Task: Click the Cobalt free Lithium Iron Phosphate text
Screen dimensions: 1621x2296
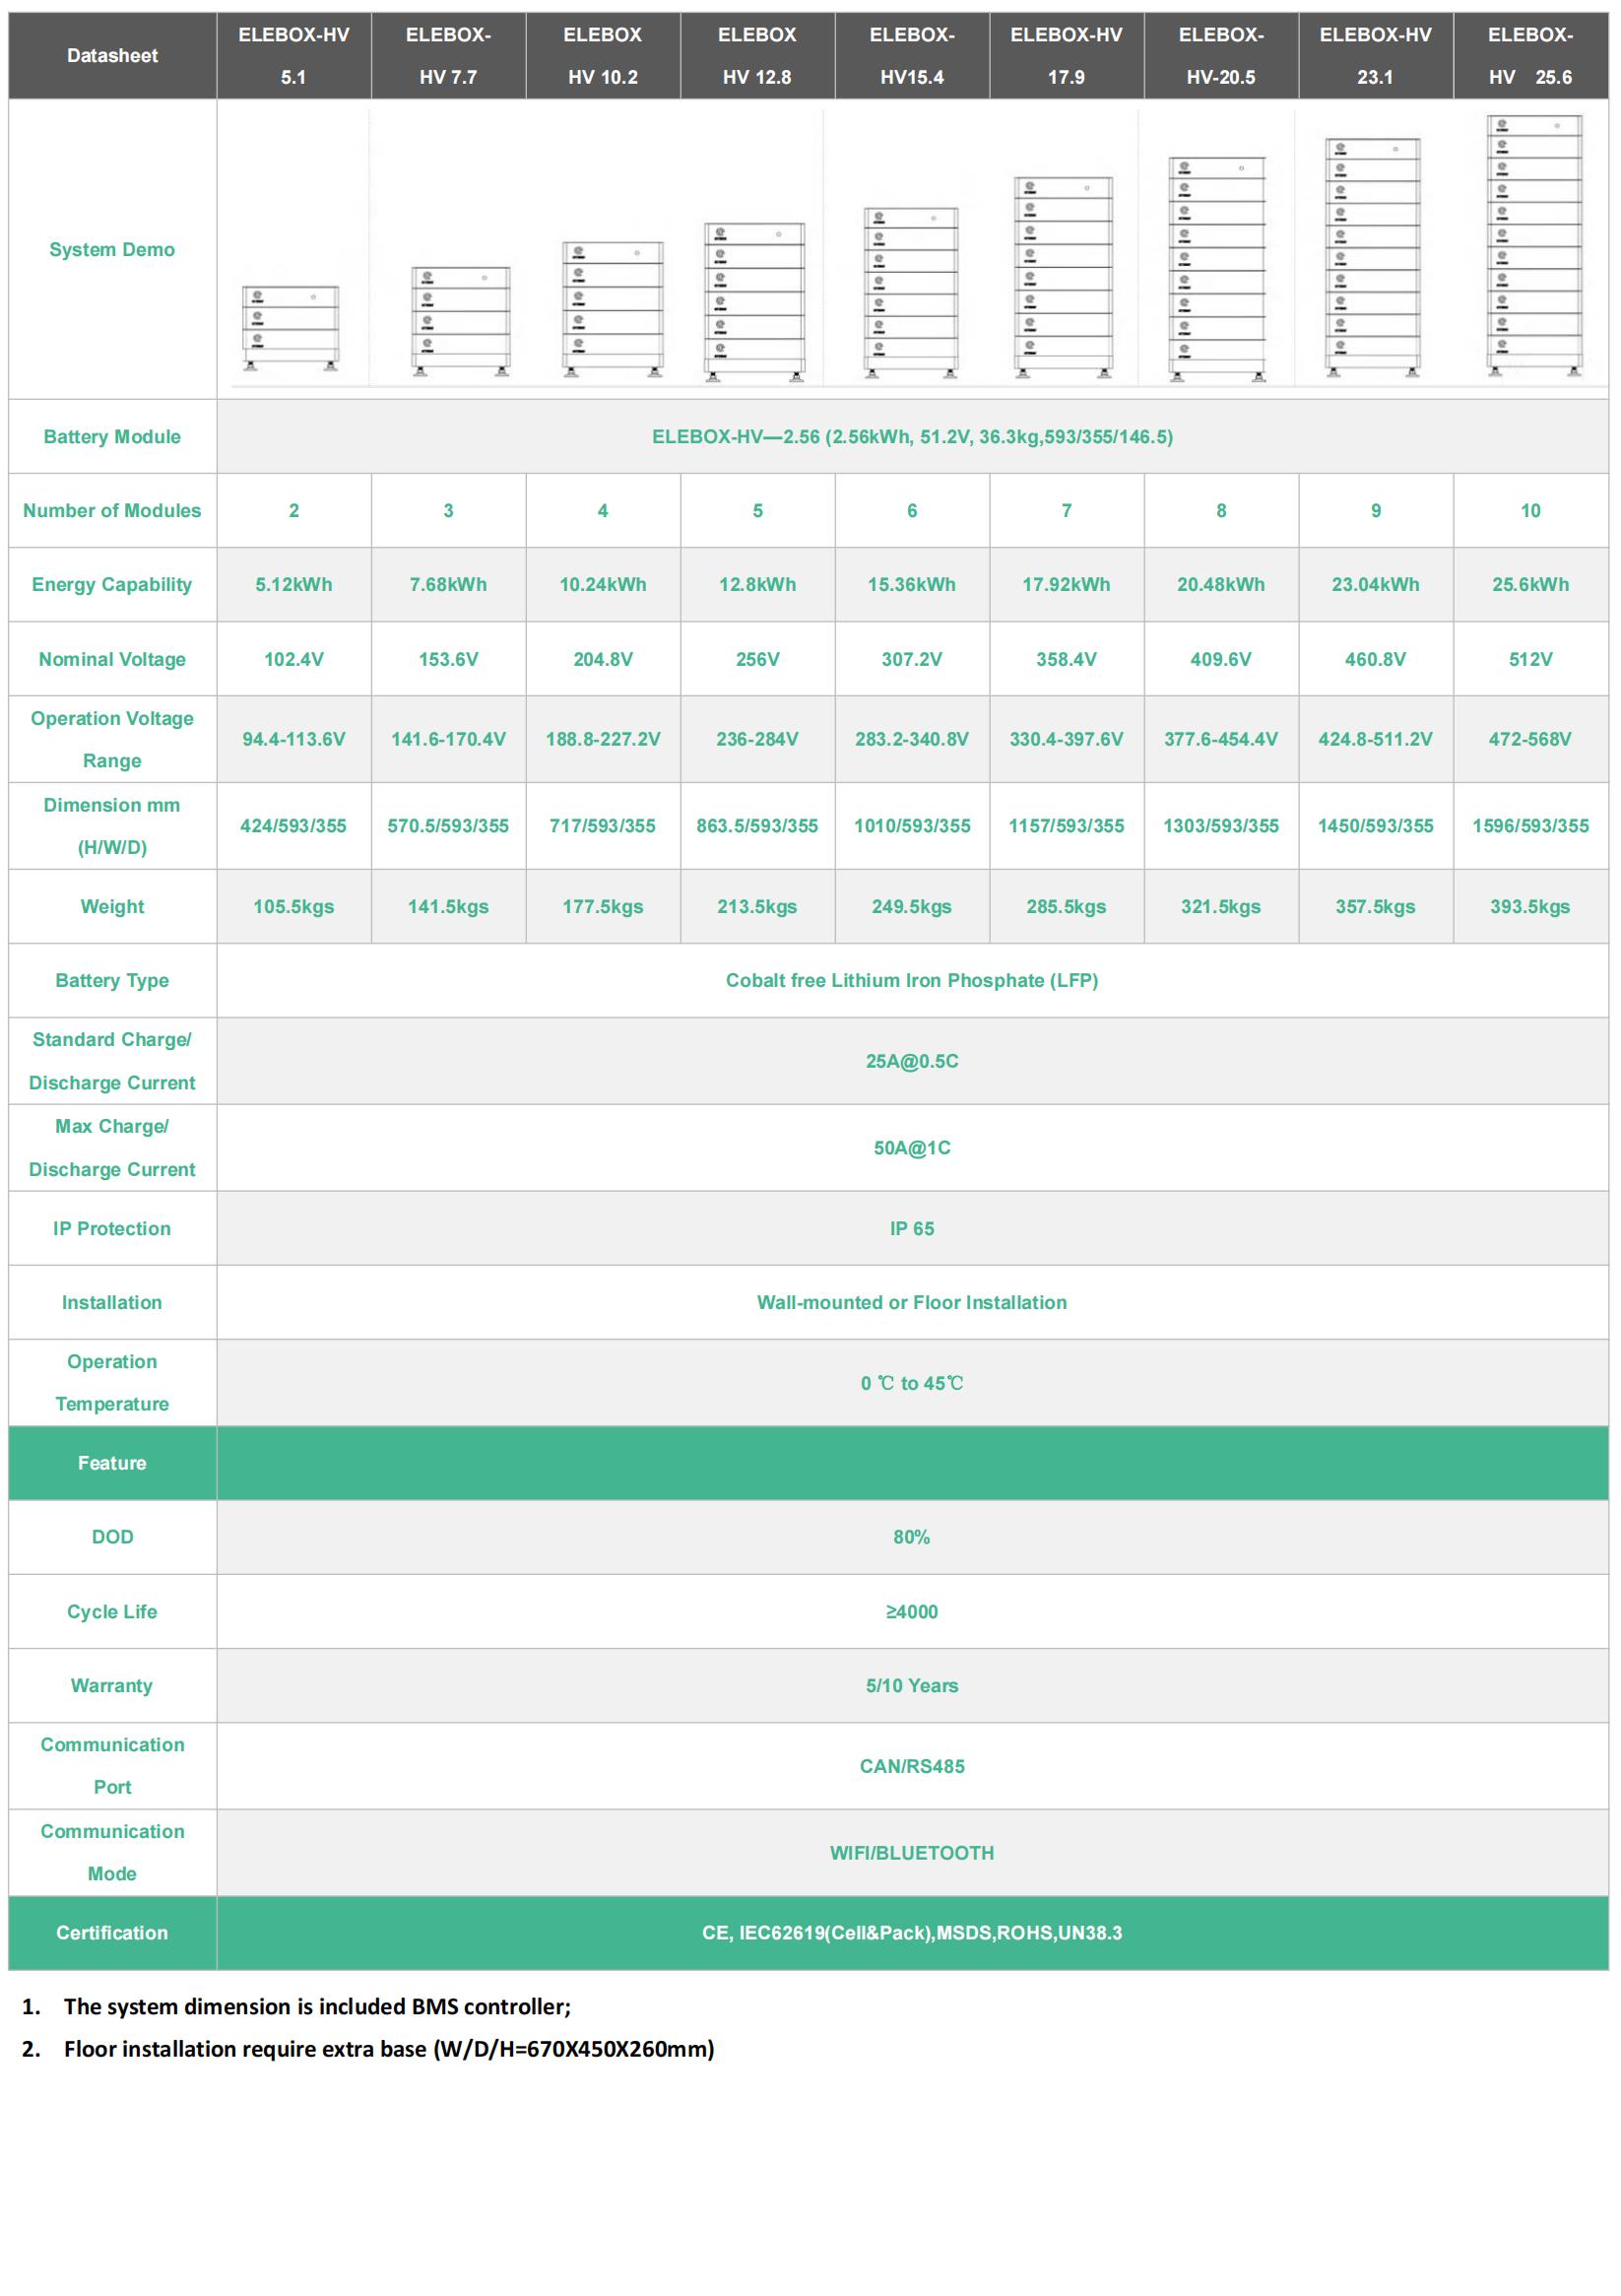Action: tap(911, 980)
